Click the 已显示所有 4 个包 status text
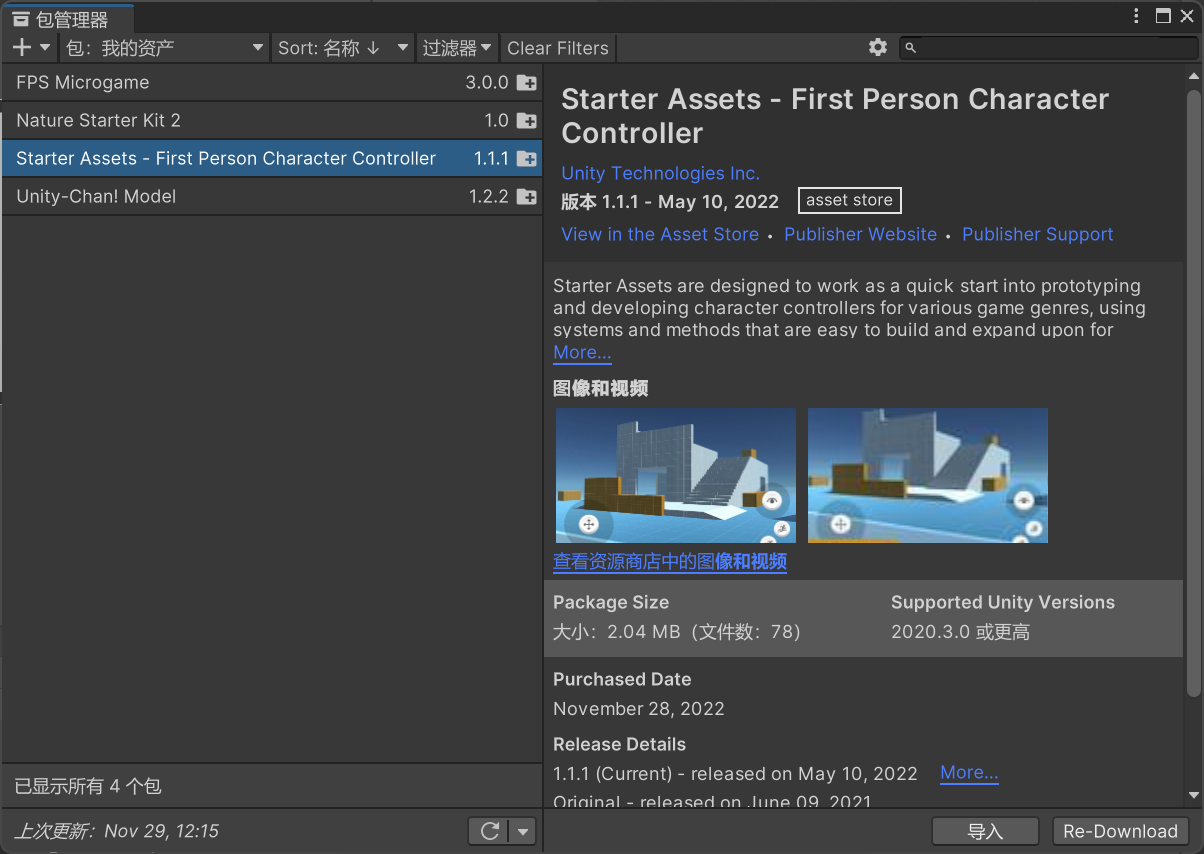The image size is (1204, 854). [88, 787]
